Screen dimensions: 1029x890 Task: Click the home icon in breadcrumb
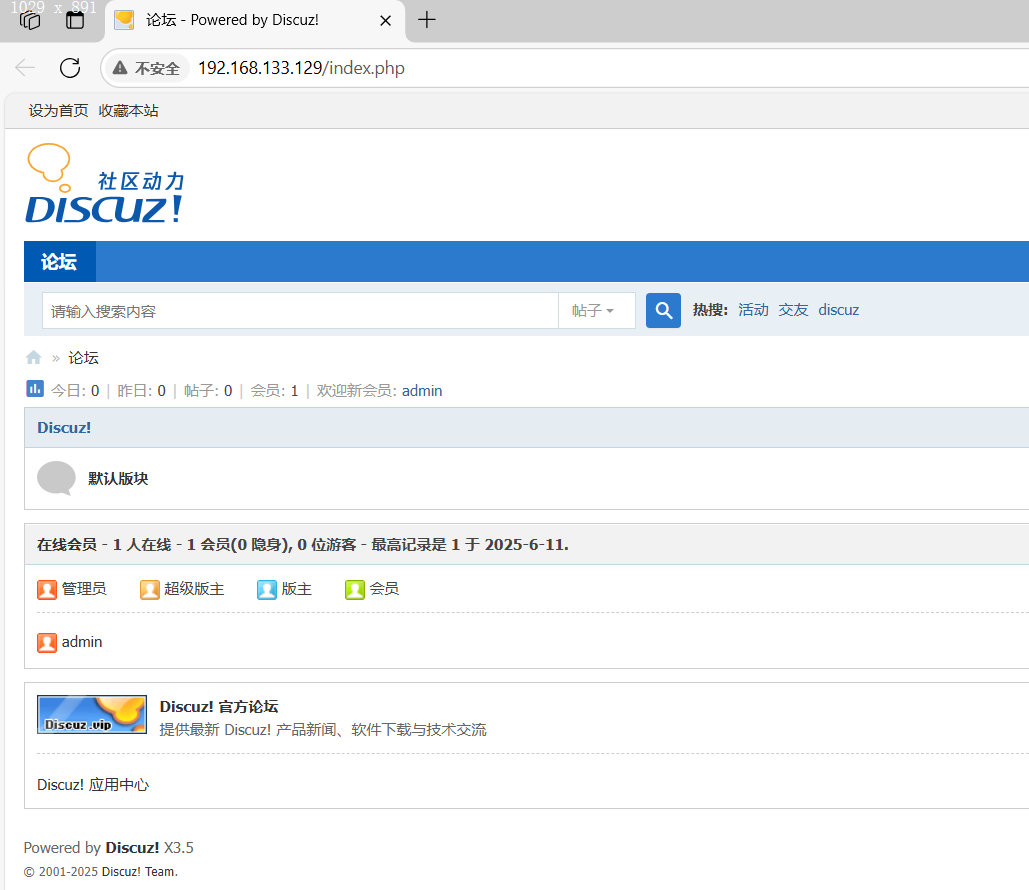pyautogui.click(x=33, y=358)
